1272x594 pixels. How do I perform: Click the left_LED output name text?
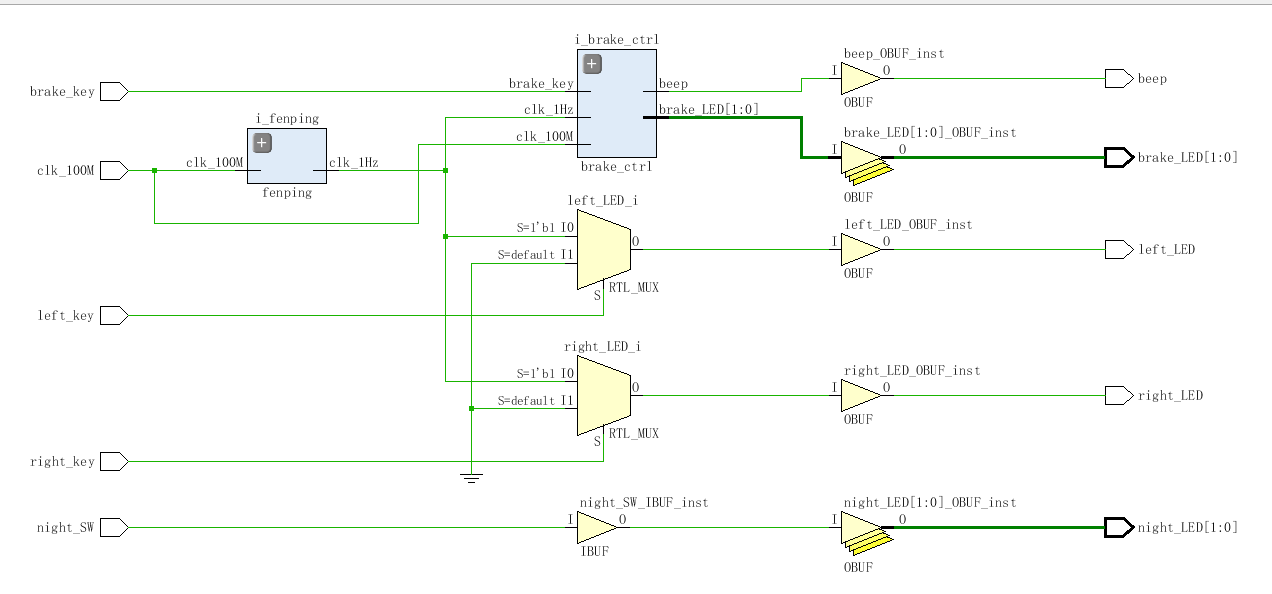point(1166,250)
